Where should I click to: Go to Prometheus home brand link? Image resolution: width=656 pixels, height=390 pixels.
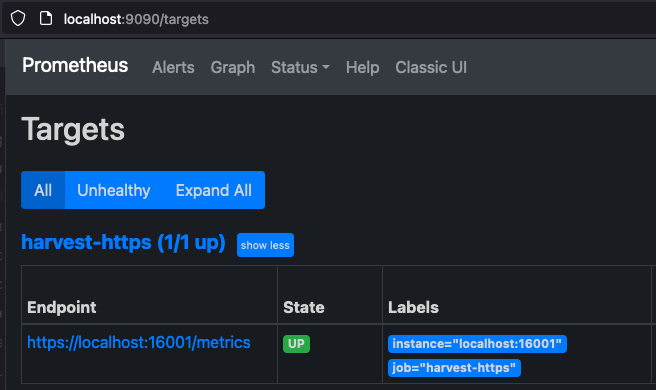pyautogui.click(x=75, y=65)
